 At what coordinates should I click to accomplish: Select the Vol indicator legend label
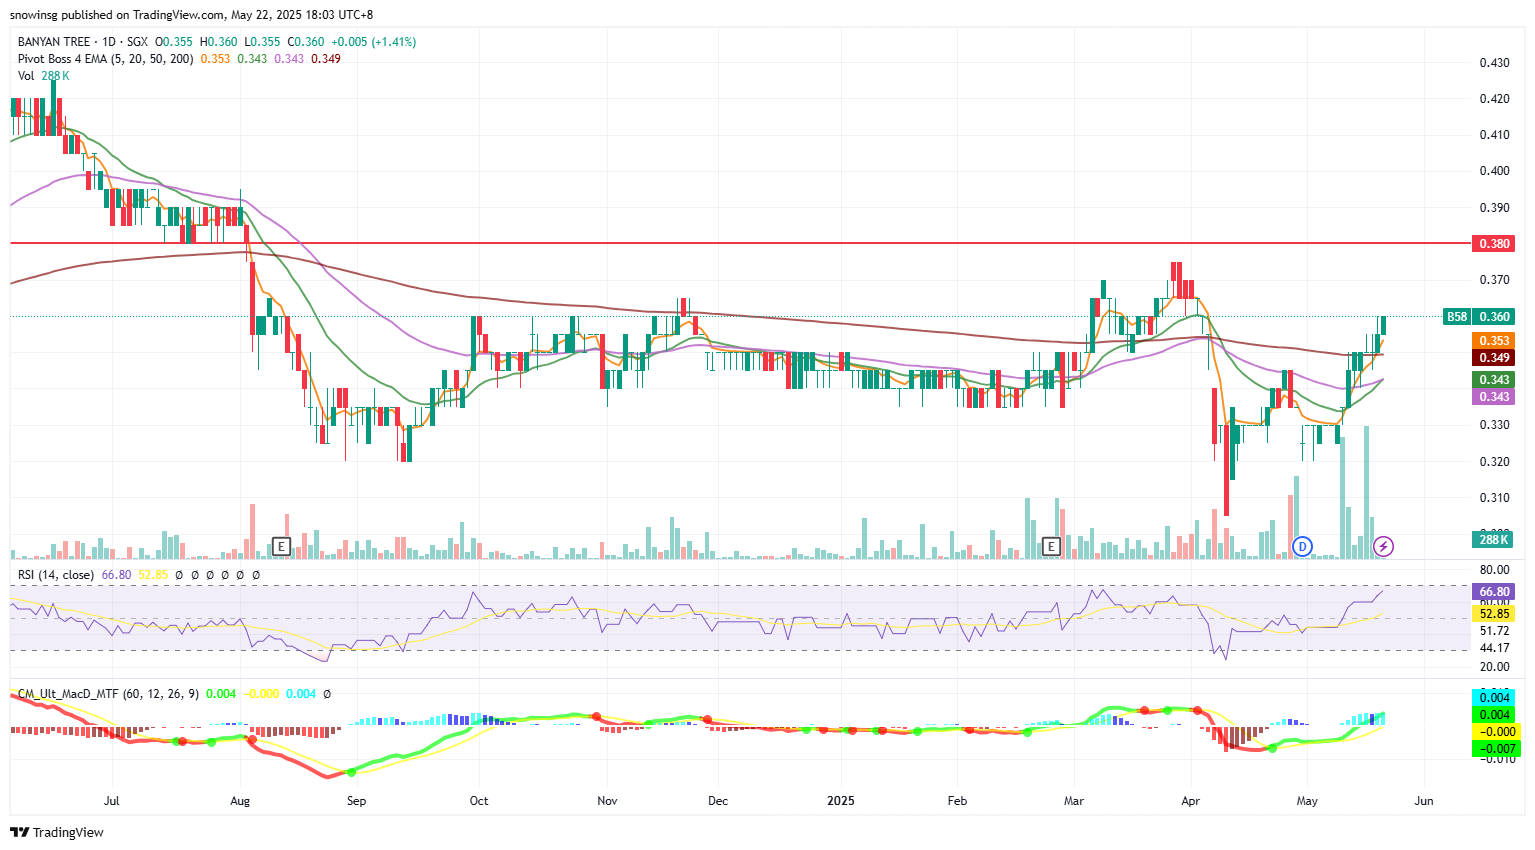[26, 76]
